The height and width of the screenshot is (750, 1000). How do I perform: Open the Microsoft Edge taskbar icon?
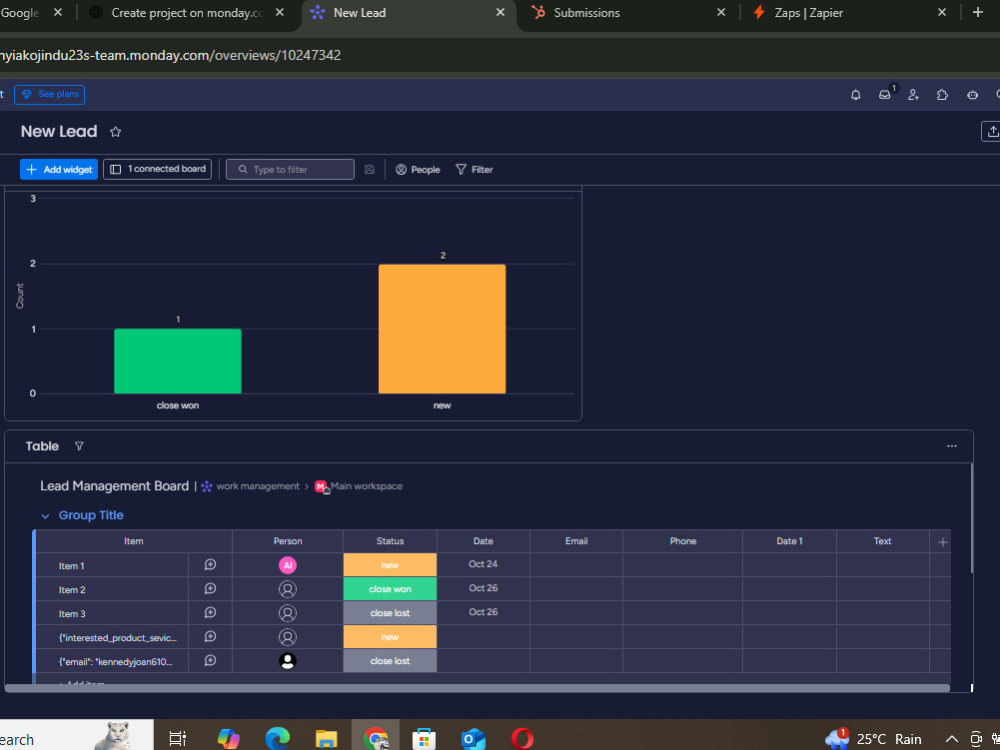(x=277, y=739)
